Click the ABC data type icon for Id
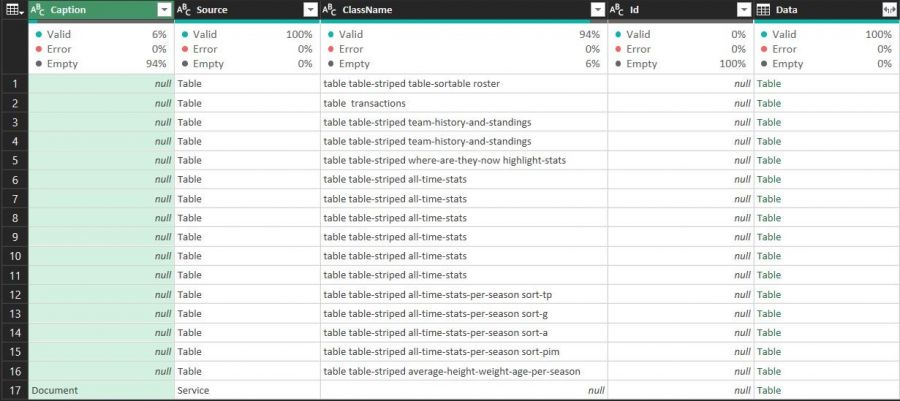Image resolution: width=900 pixels, height=401 pixels. (616, 10)
